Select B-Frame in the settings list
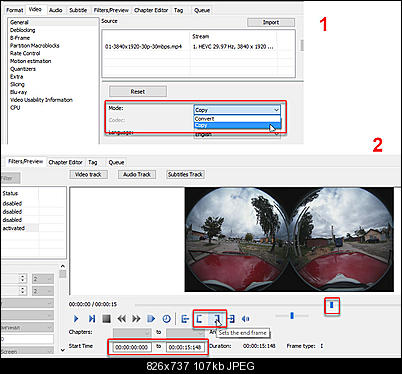This screenshot has height=374, width=402. 20,38
